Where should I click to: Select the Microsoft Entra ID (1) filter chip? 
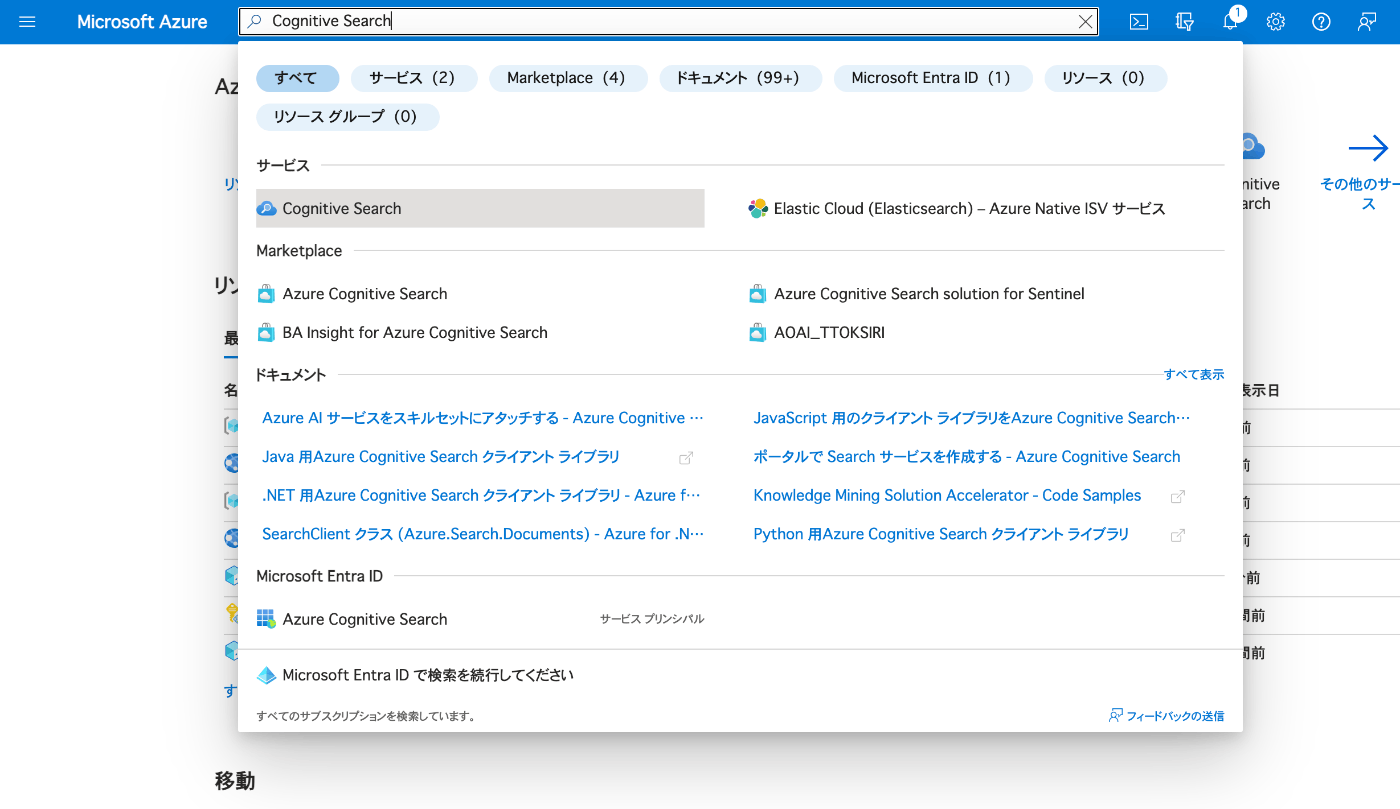931,78
